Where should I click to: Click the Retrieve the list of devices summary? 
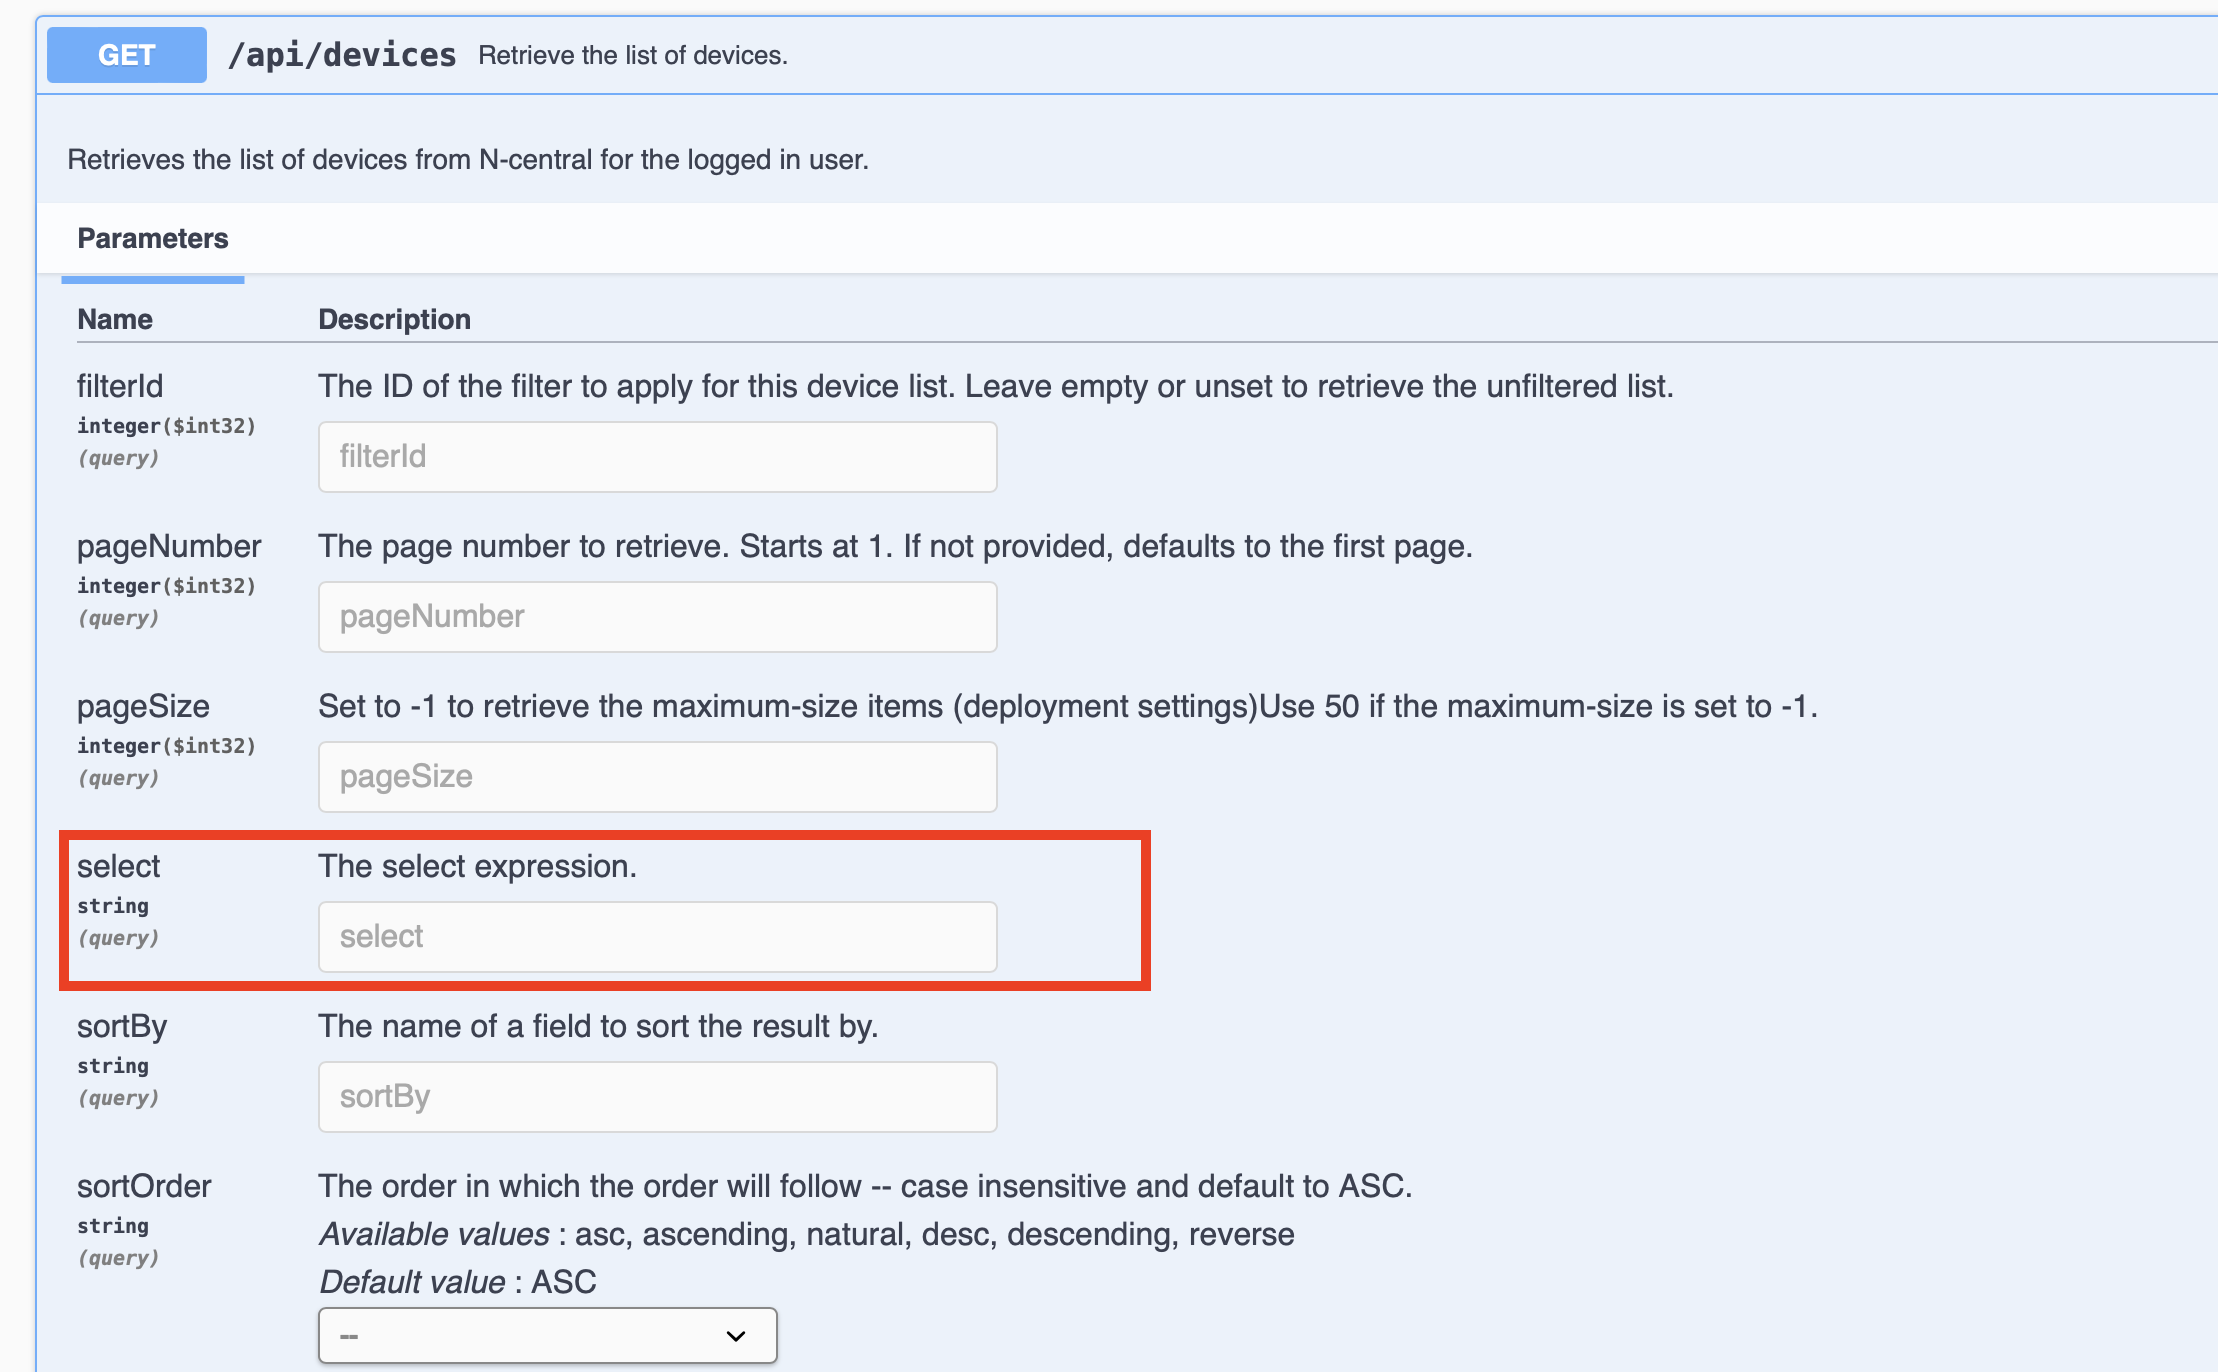coord(633,55)
